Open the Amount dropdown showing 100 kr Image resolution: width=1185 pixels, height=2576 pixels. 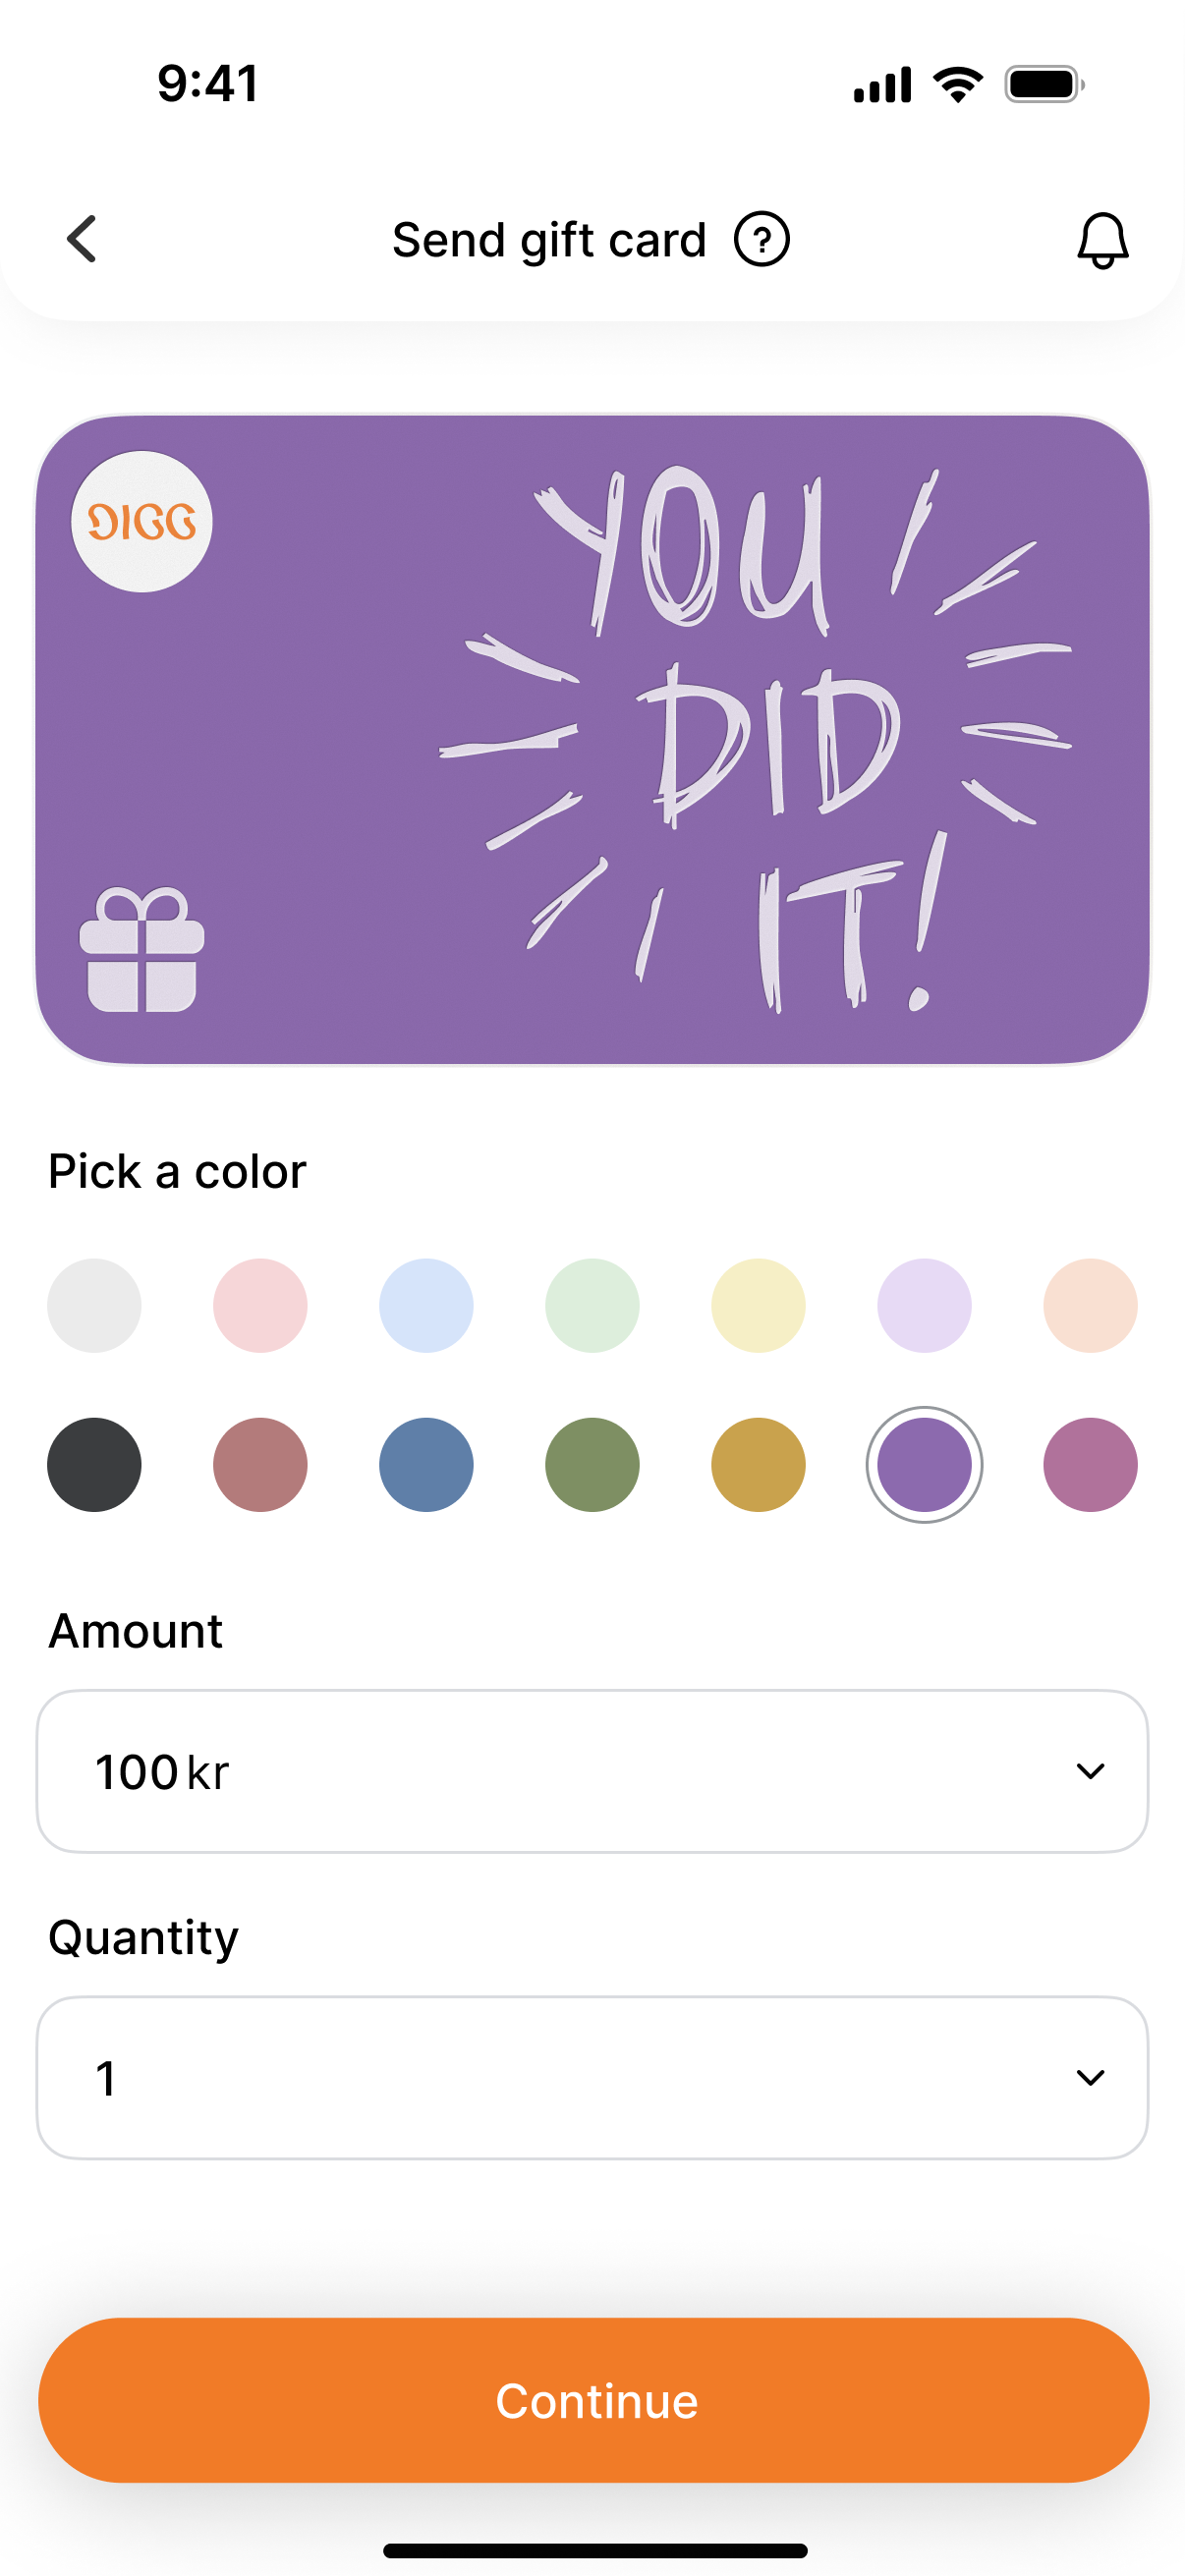[x=592, y=1771]
